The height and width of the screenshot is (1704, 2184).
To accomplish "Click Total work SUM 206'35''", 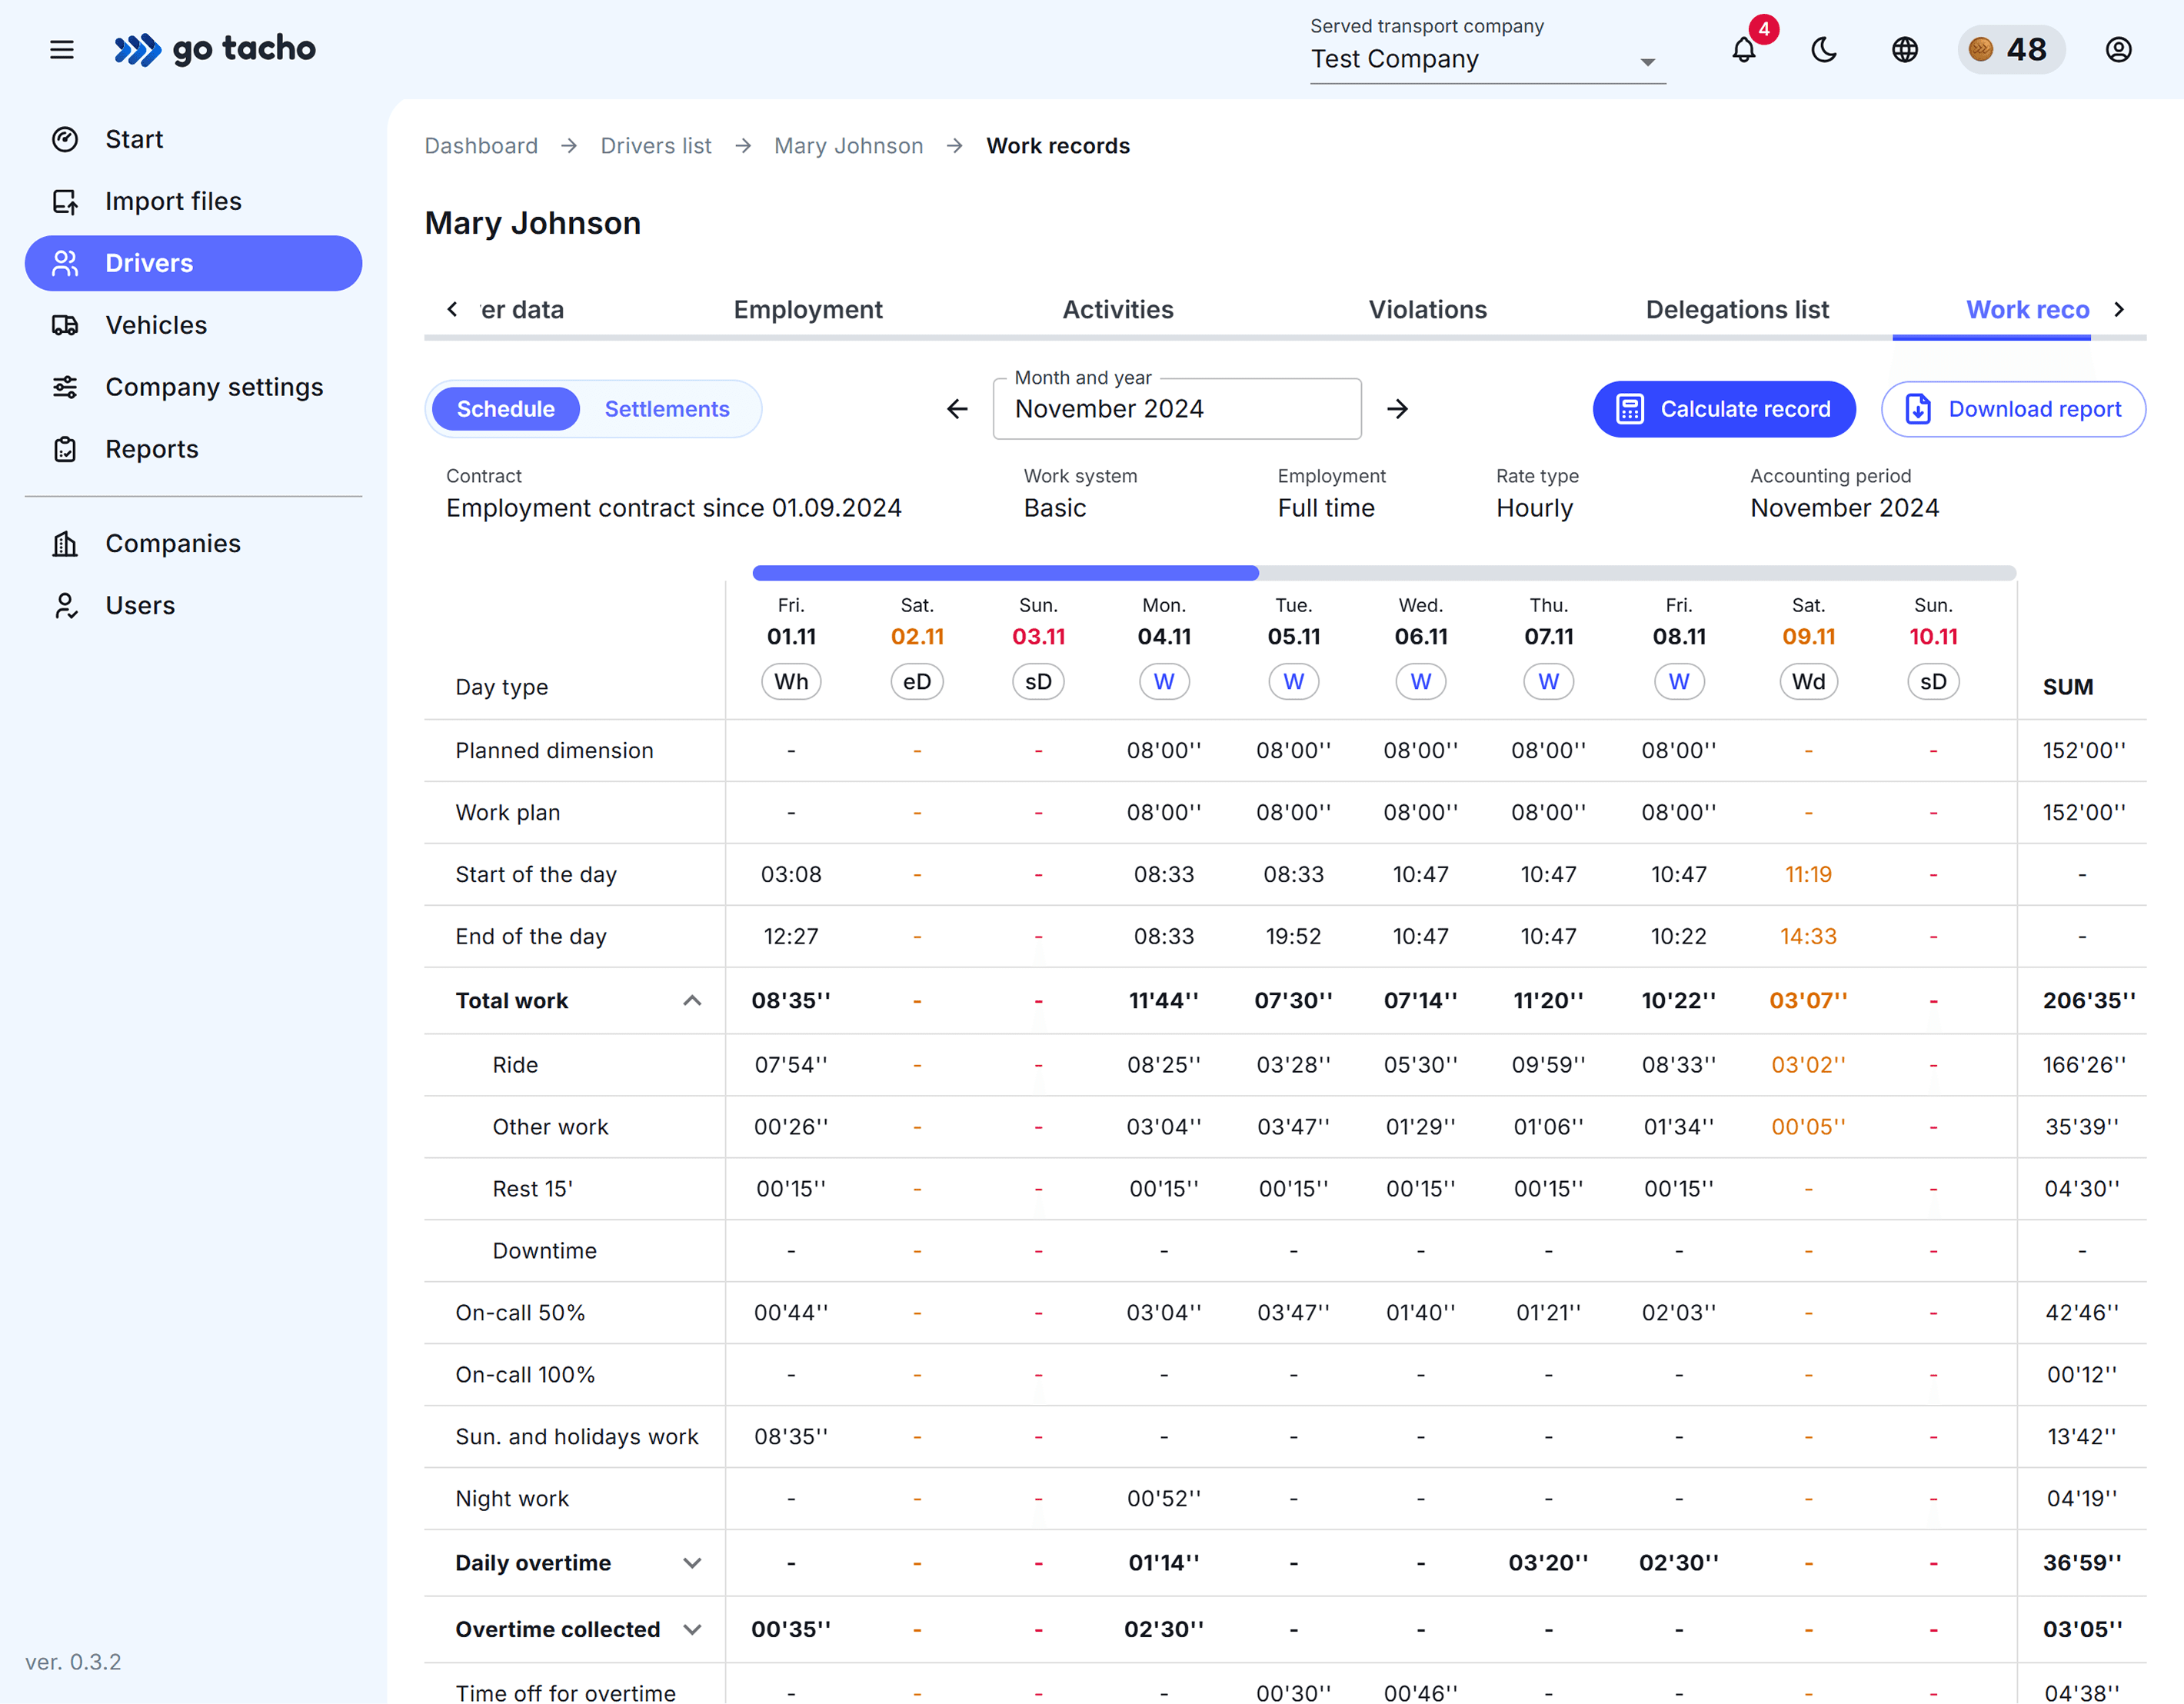I will (2088, 1001).
